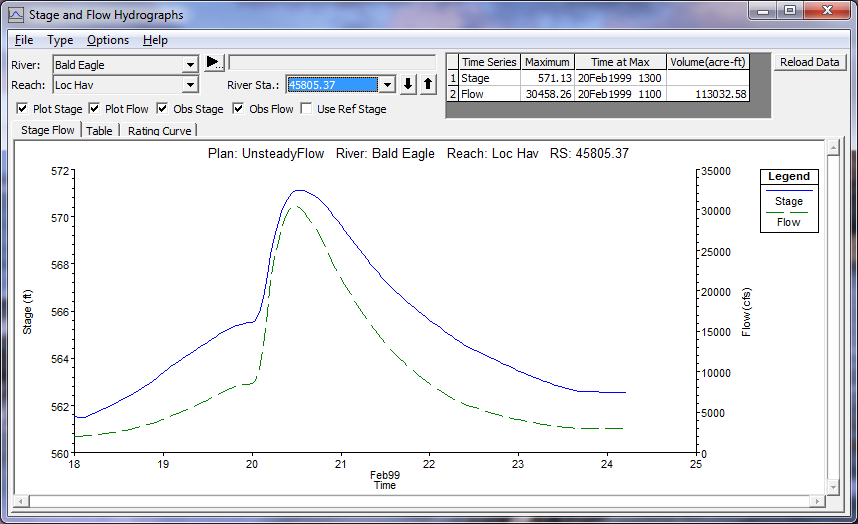Click the animate play arrow button
This screenshot has width=858, height=524.
tap(214, 62)
